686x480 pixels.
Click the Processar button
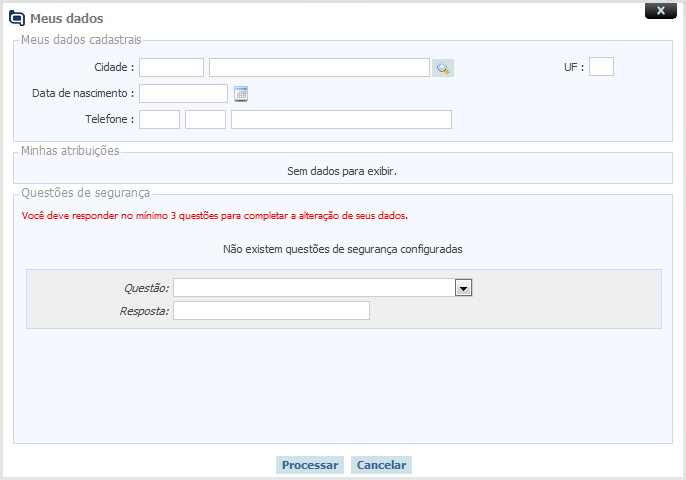[x=310, y=465]
